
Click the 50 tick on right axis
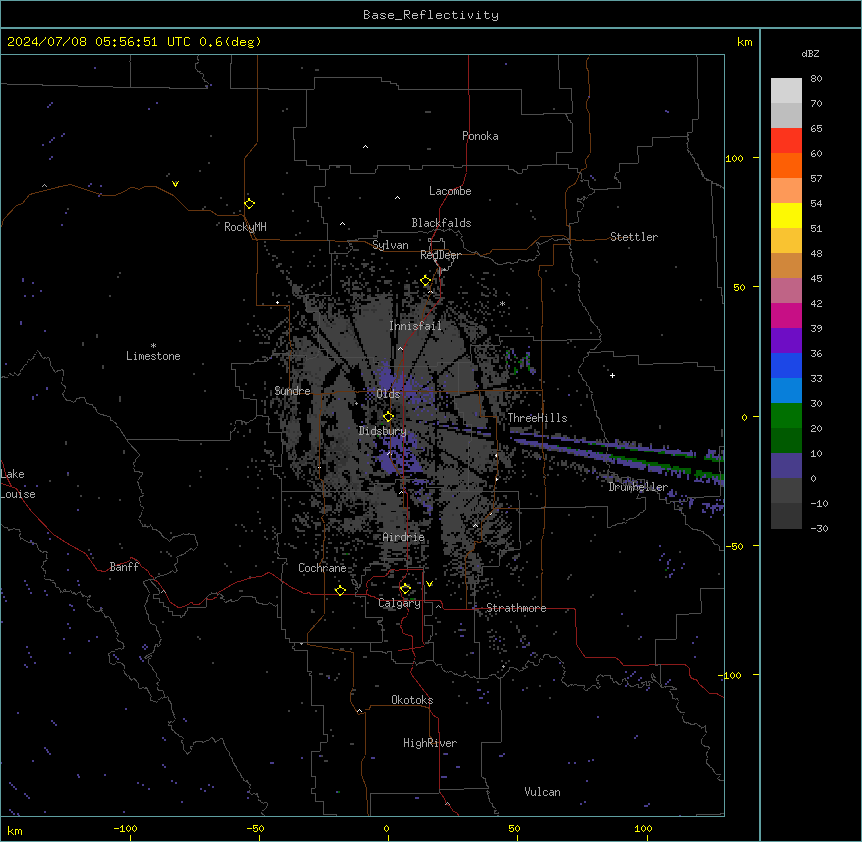739,287
